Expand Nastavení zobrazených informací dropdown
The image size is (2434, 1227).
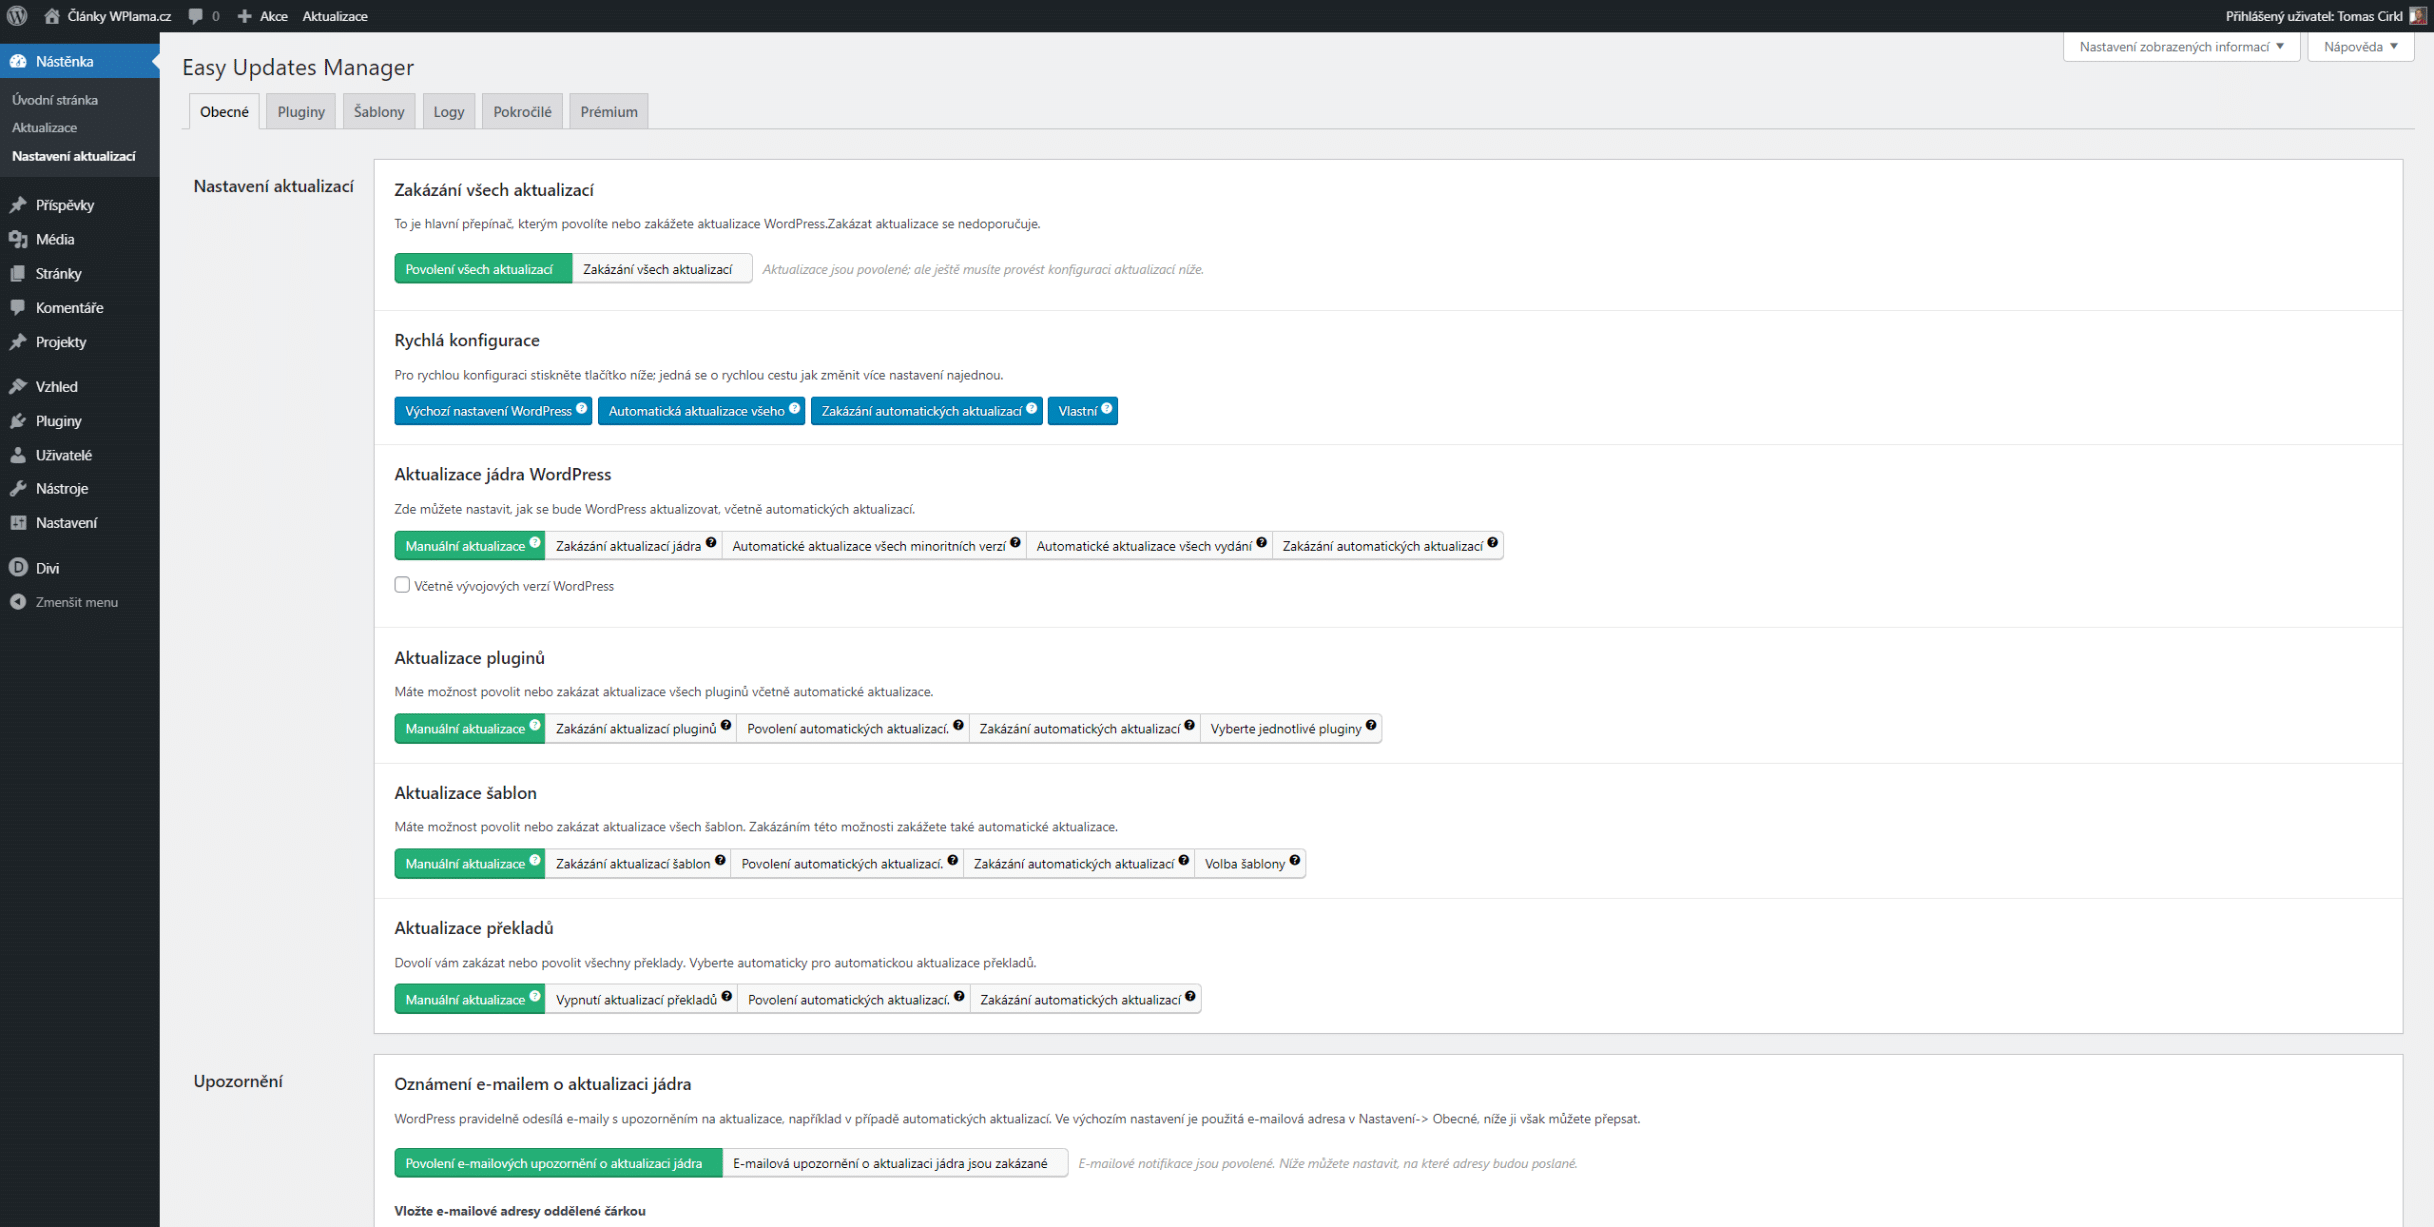[2181, 46]
